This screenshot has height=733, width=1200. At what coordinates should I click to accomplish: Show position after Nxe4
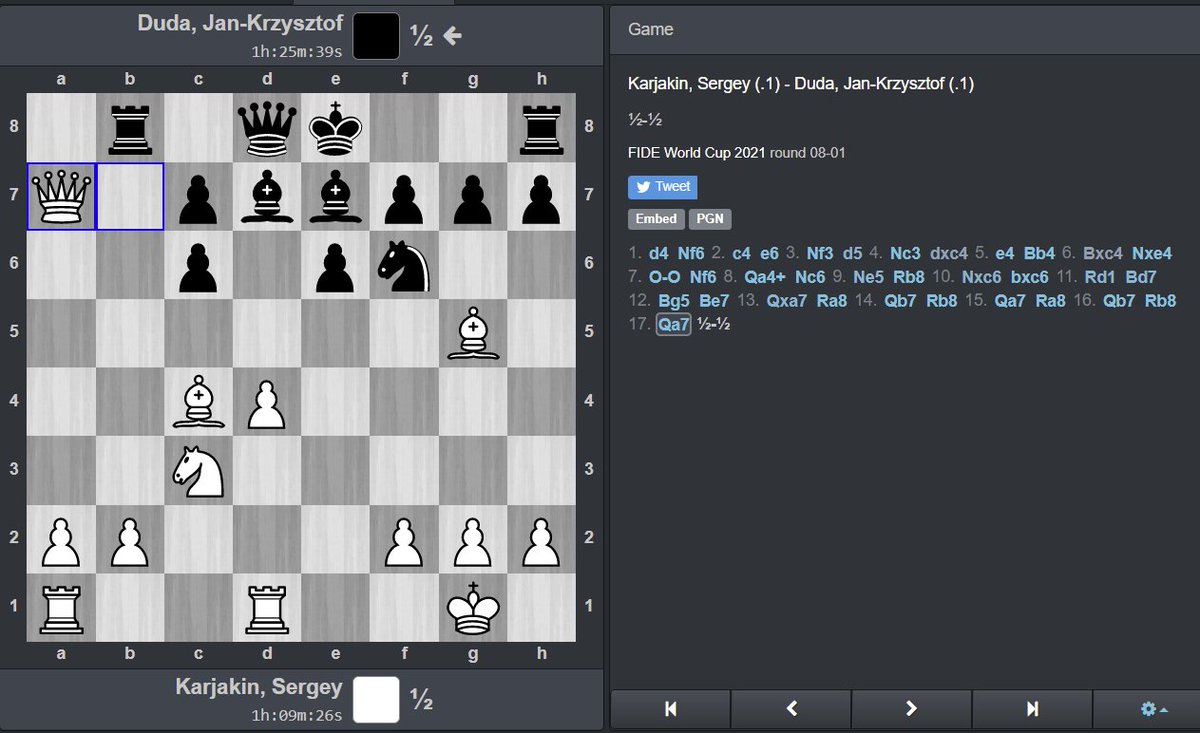click(1152, 253)
